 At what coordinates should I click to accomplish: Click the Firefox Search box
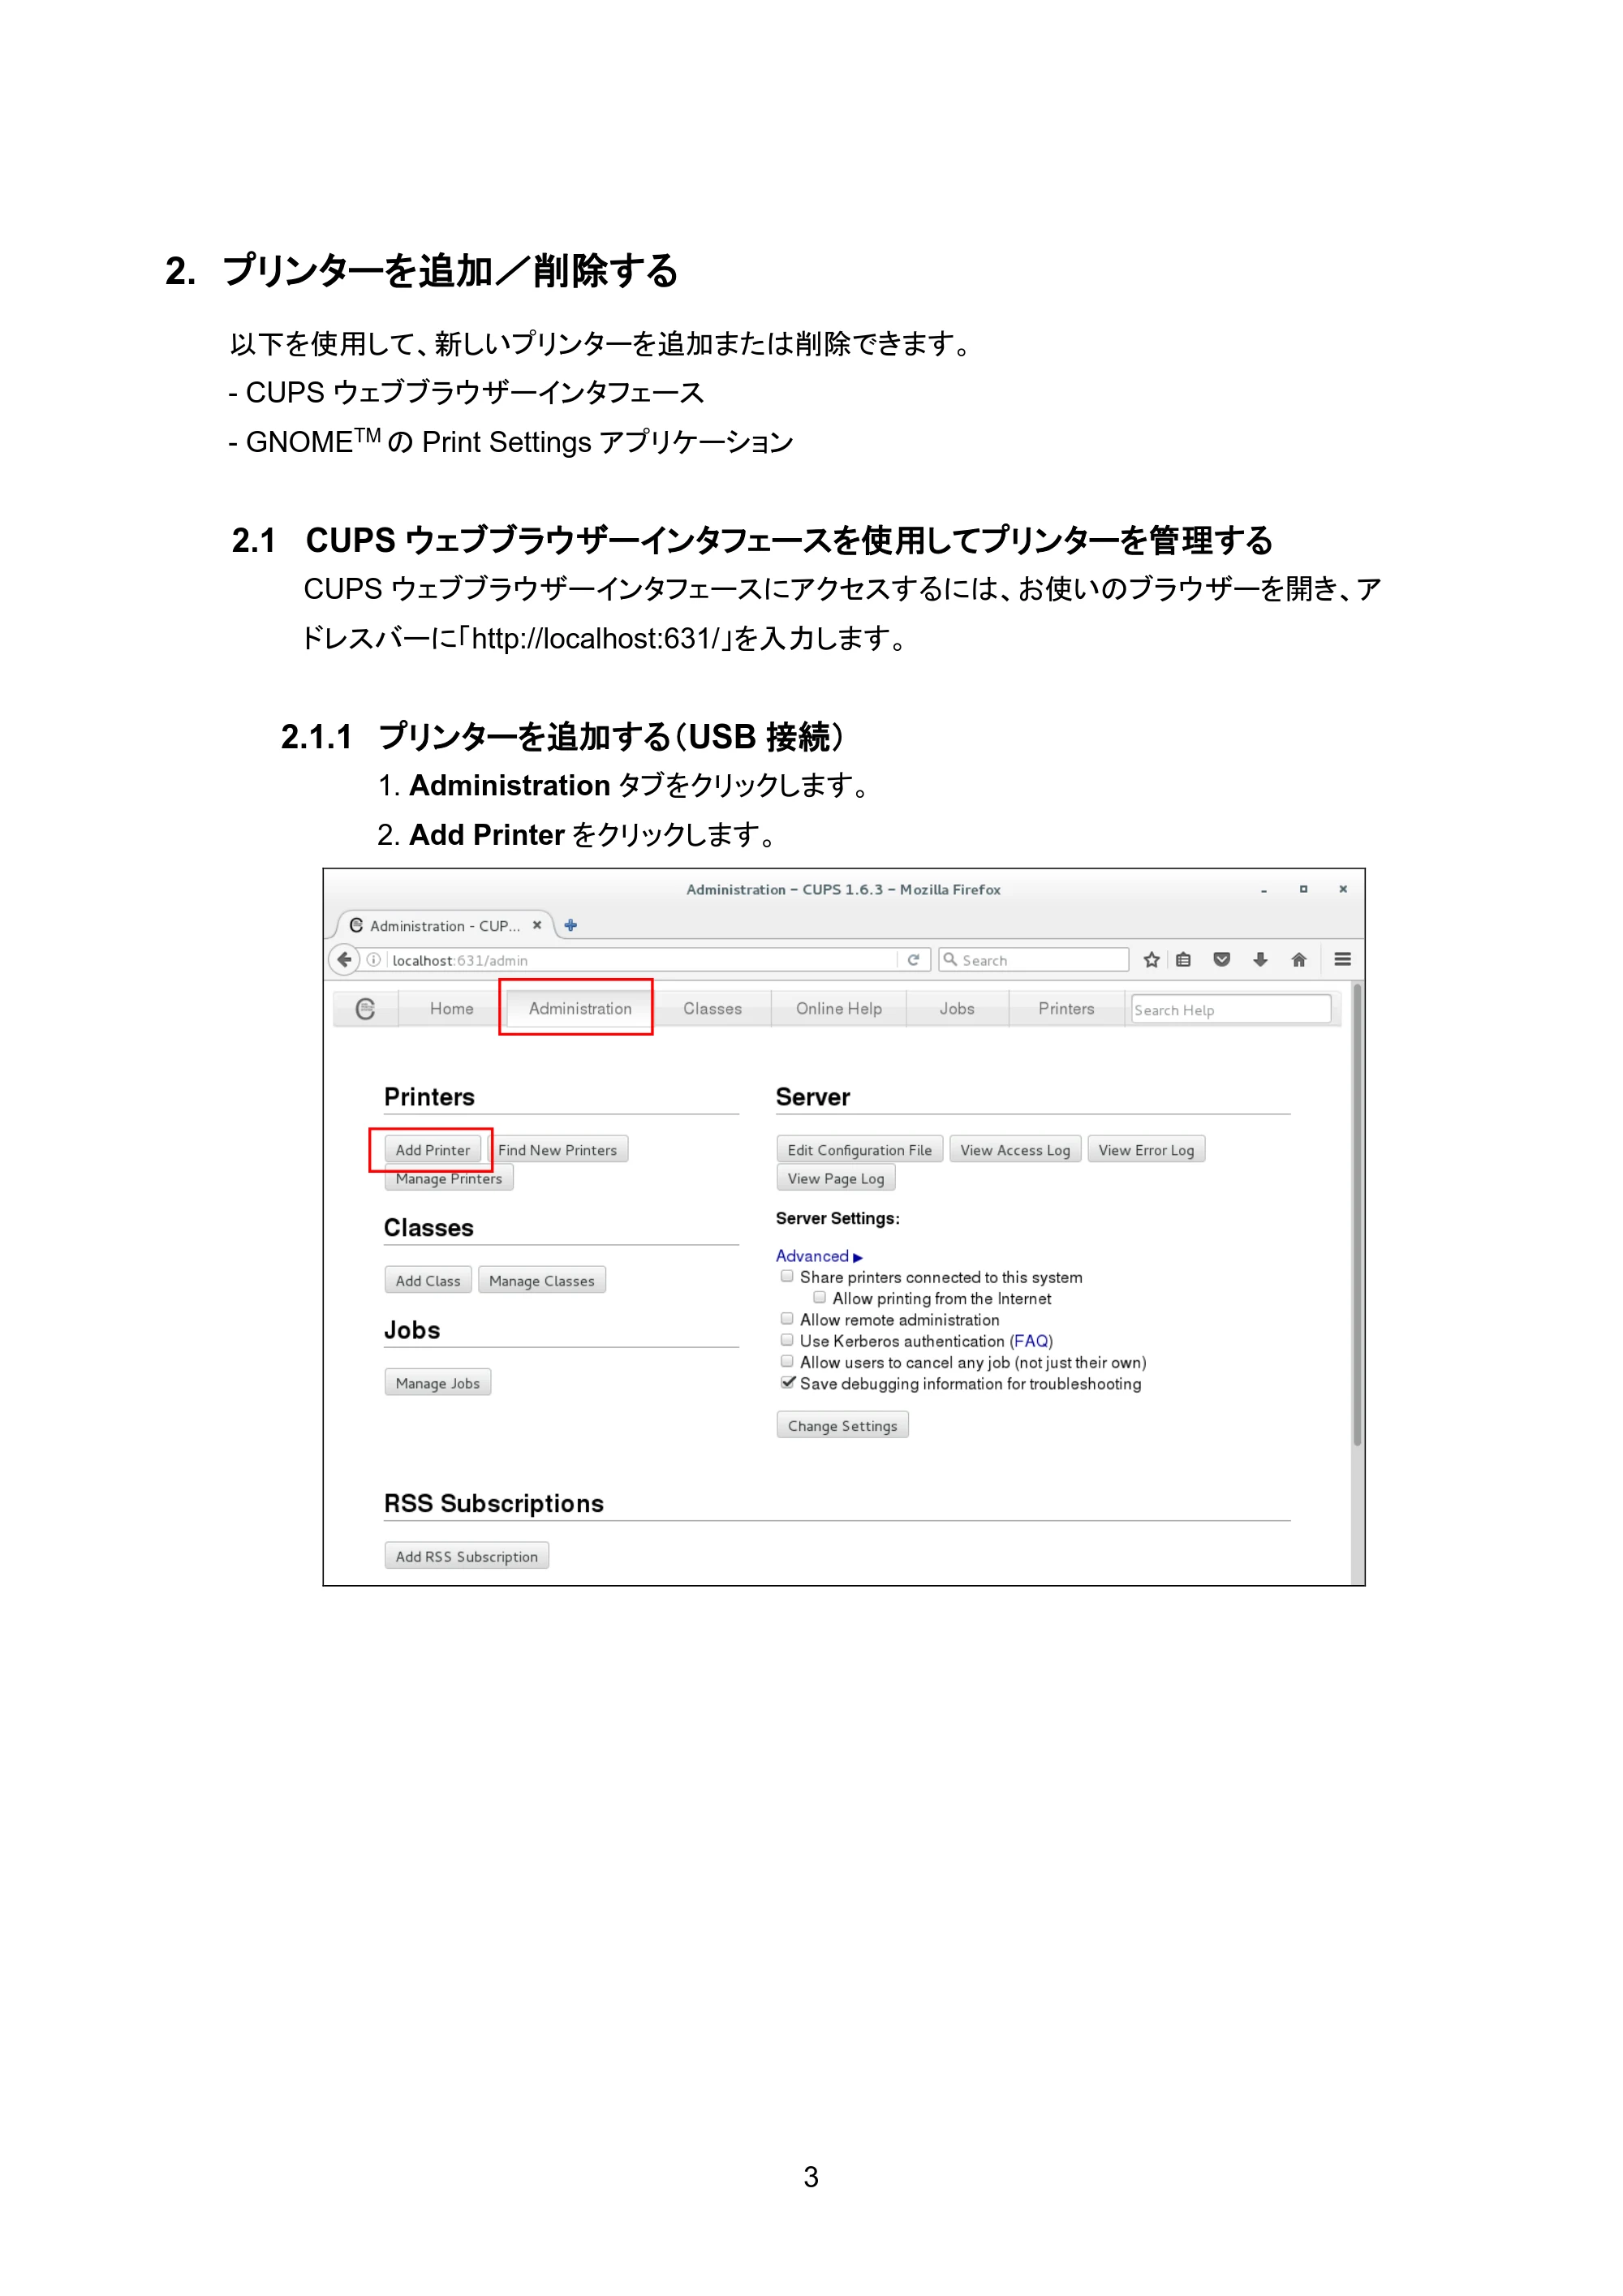pos(1033,960)
